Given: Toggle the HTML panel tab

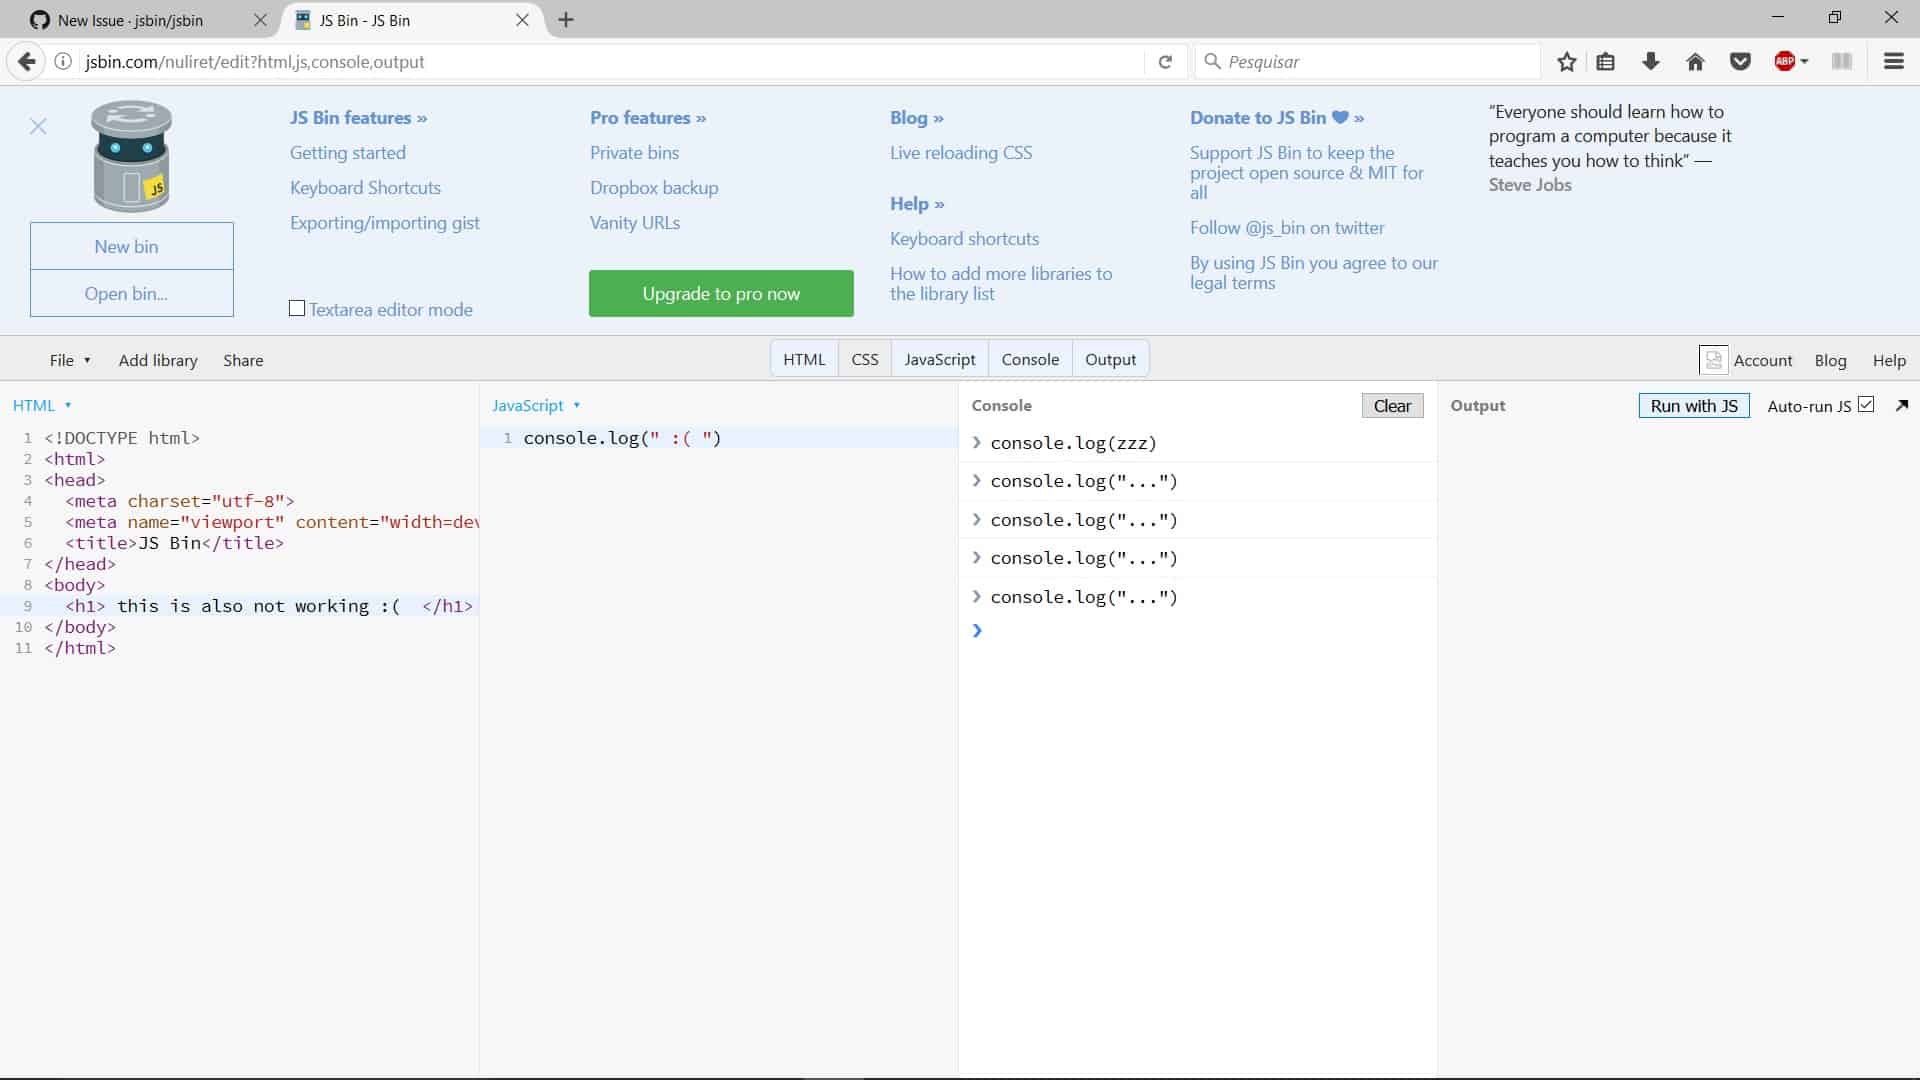Looking at the screenshot, I should click(804, 360).
